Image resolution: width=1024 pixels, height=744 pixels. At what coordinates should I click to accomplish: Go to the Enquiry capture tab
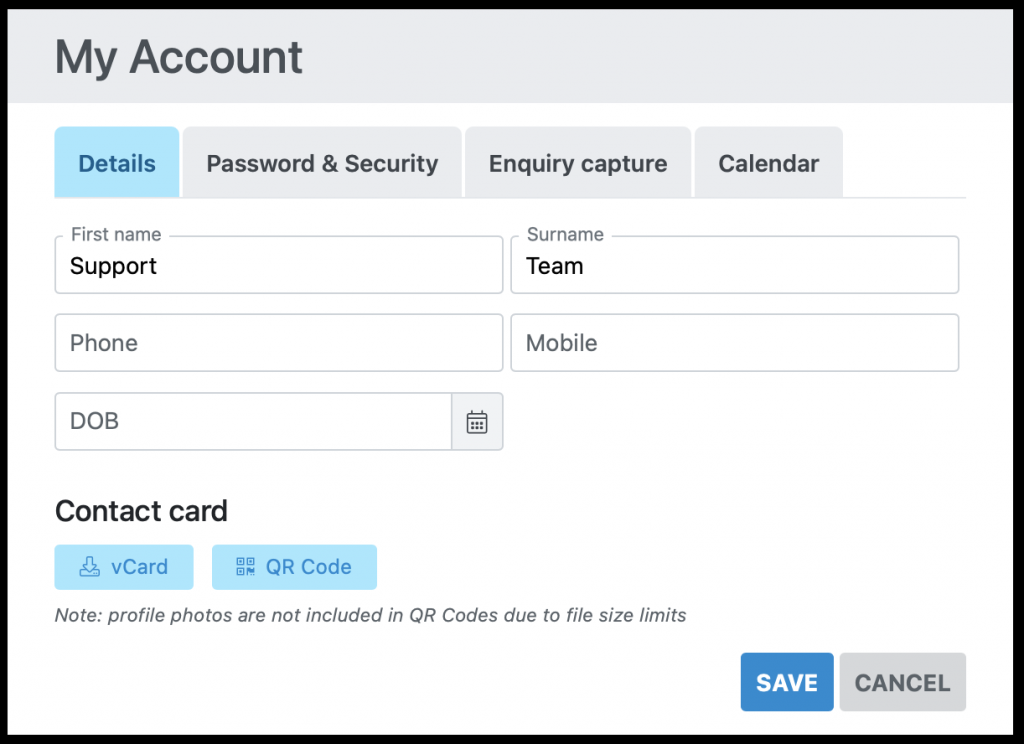click(578, 163)
